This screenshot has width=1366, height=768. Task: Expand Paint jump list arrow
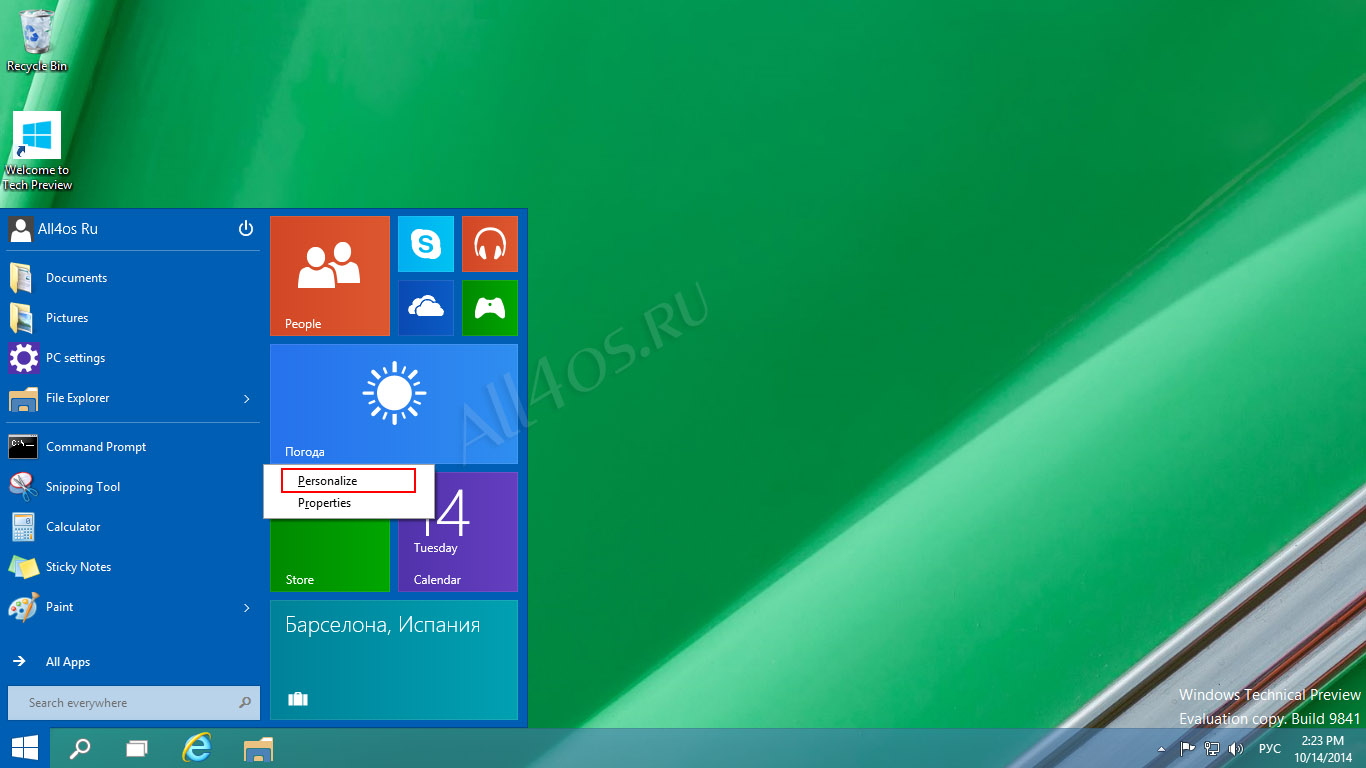(x=247, y=607)
